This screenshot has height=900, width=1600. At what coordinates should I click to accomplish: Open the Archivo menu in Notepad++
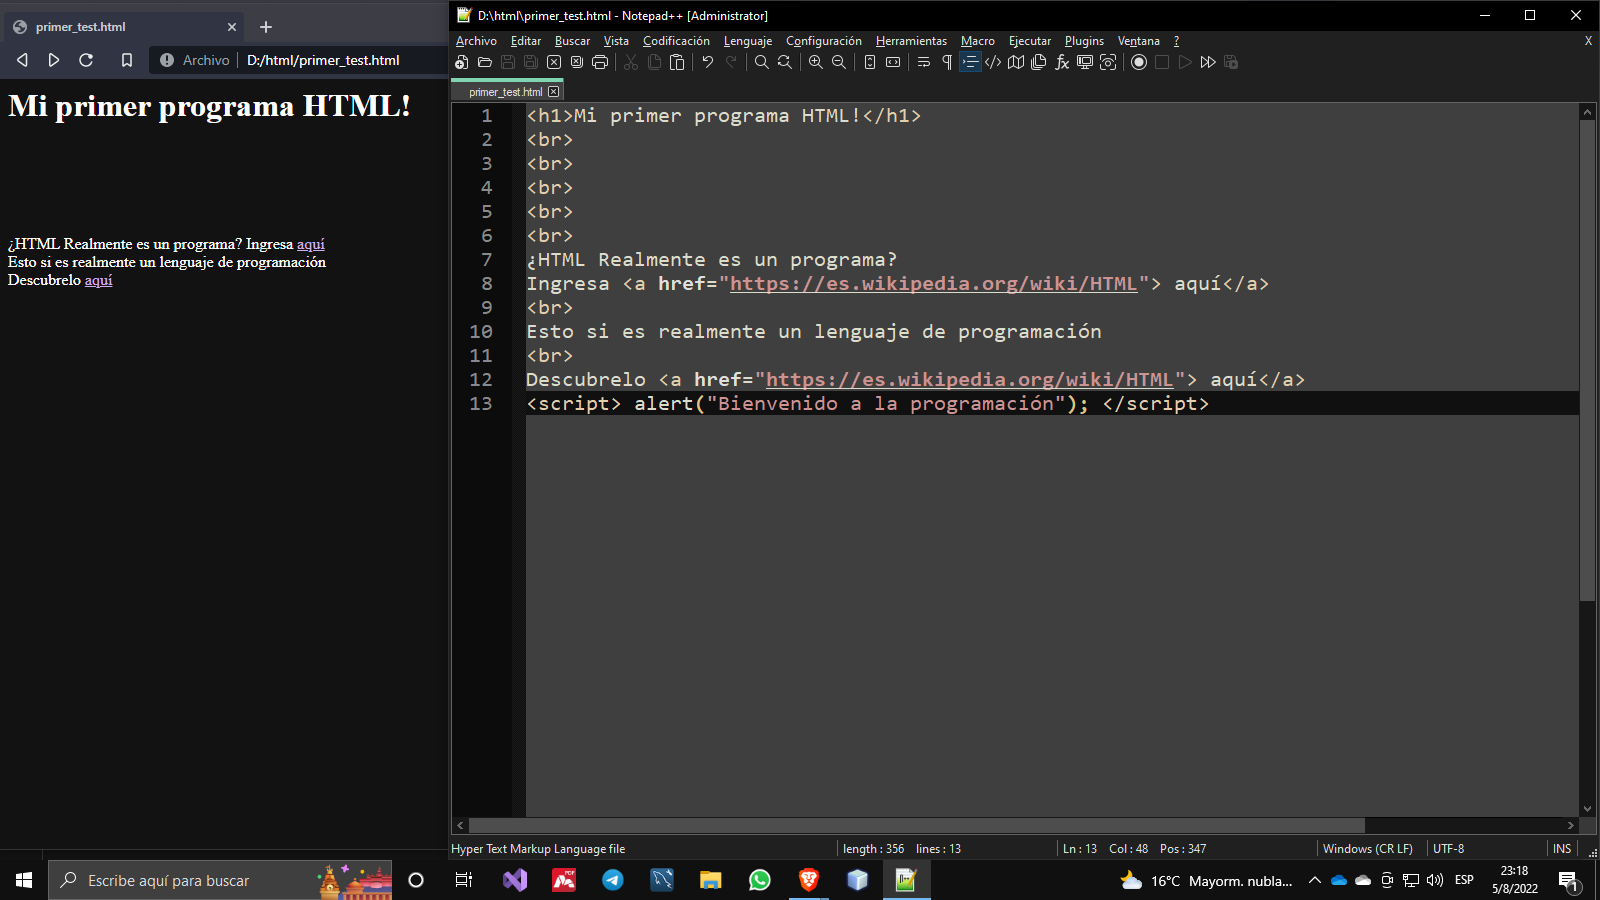[476, 41]
